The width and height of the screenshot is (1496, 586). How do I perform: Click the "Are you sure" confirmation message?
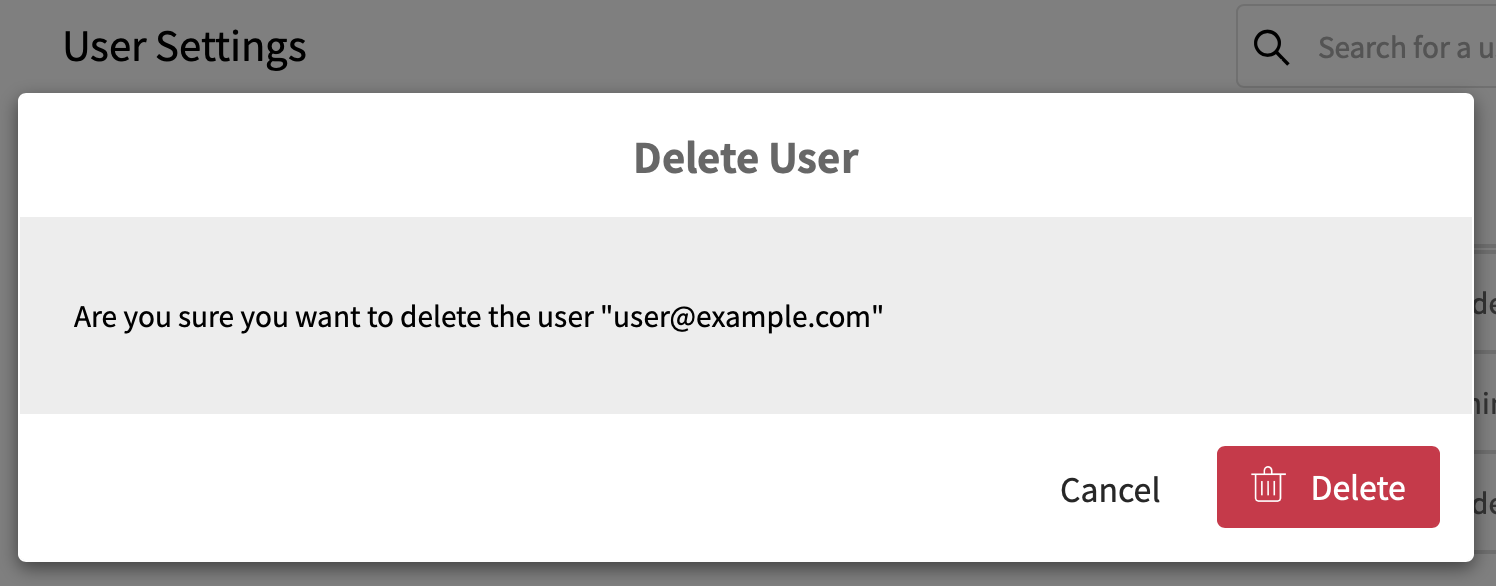click(x=479, y=318)
